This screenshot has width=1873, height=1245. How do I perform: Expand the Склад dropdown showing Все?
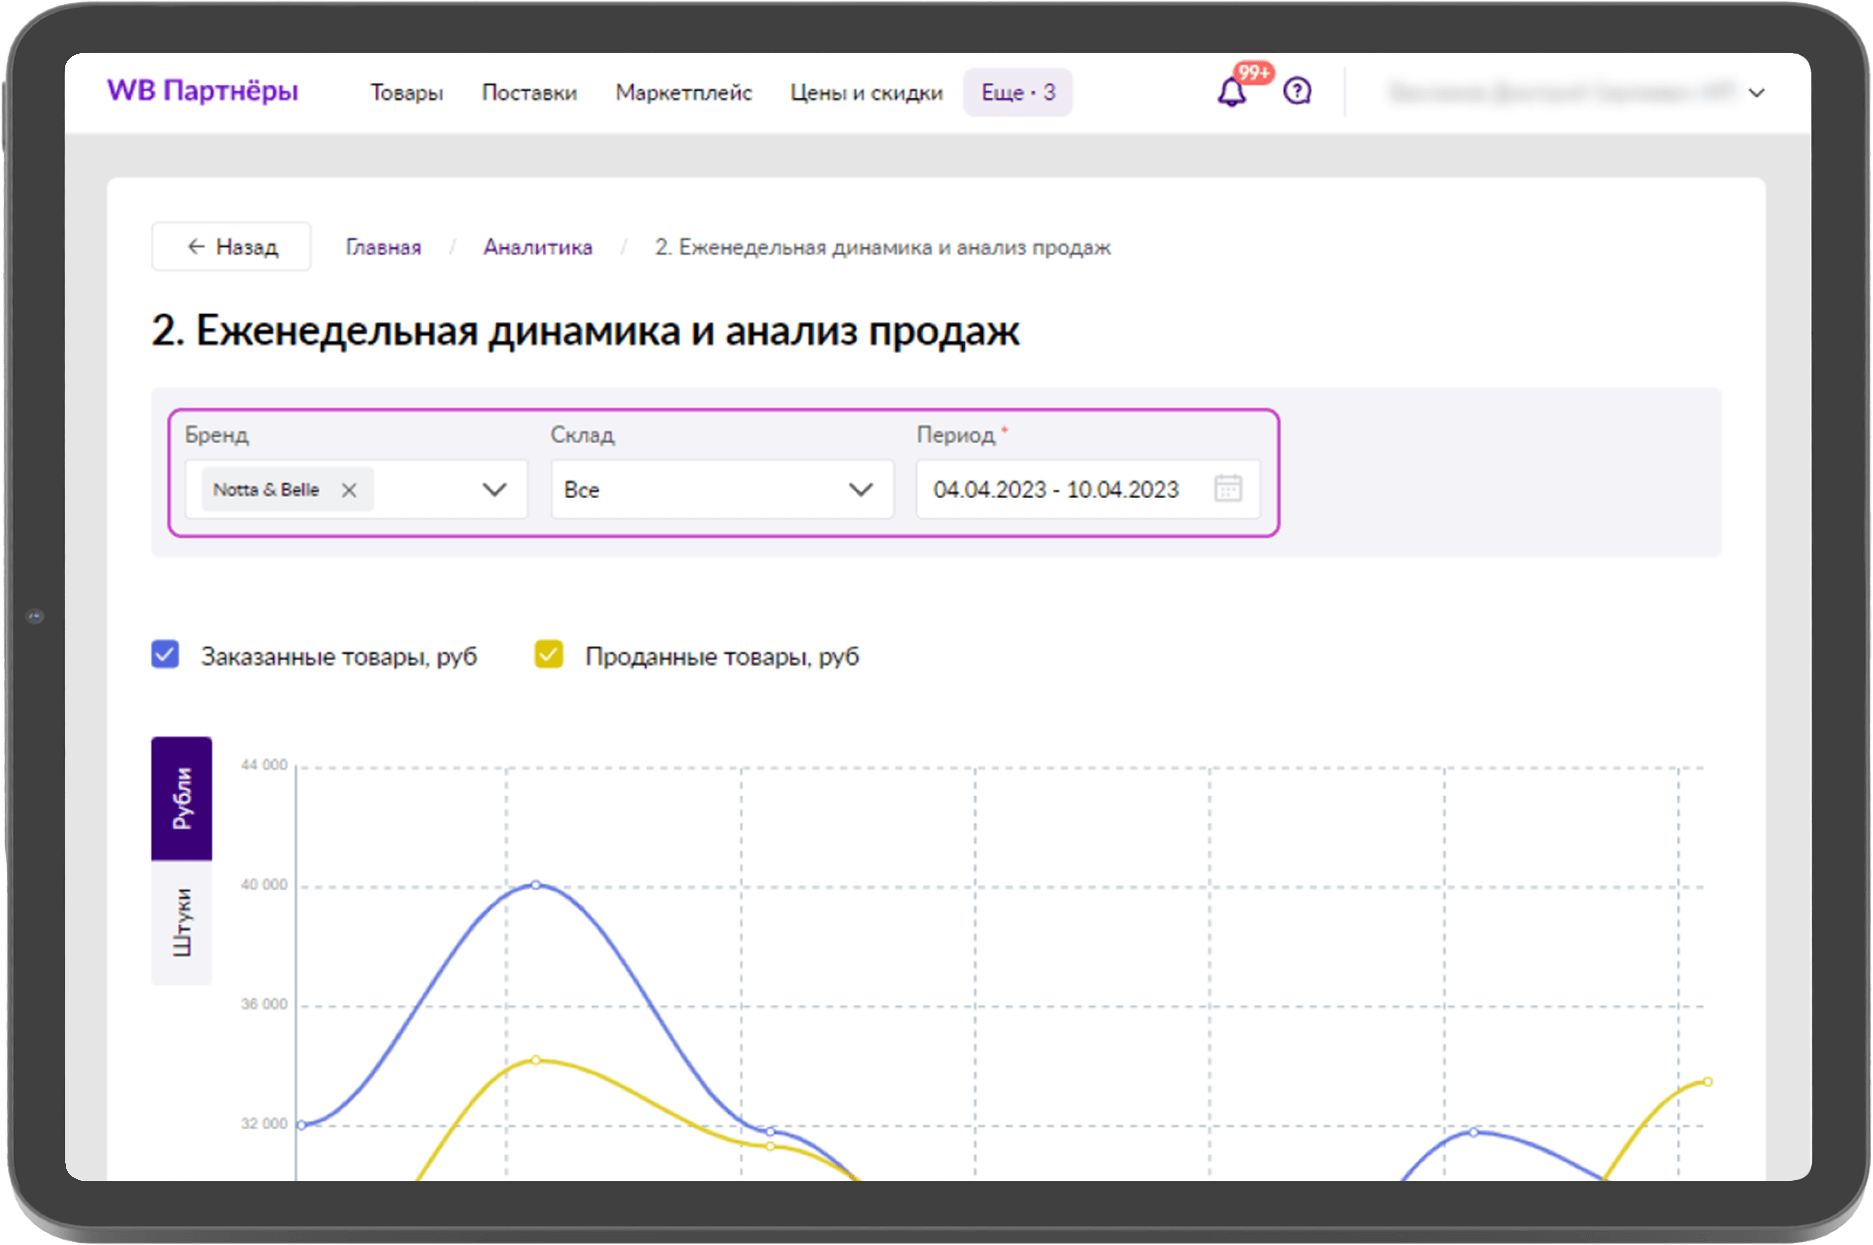(860, 489)
